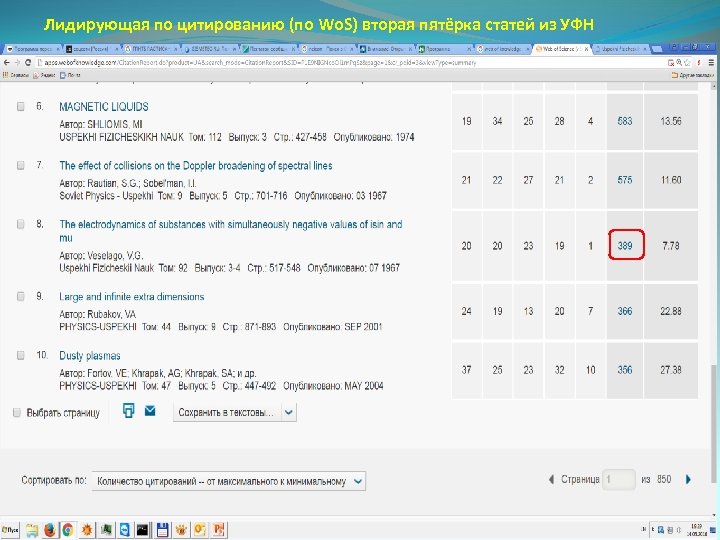The height and width of the screenshot is (540, 720).
Task: Click the email envelope icon below list
Action: coord(150,411)
